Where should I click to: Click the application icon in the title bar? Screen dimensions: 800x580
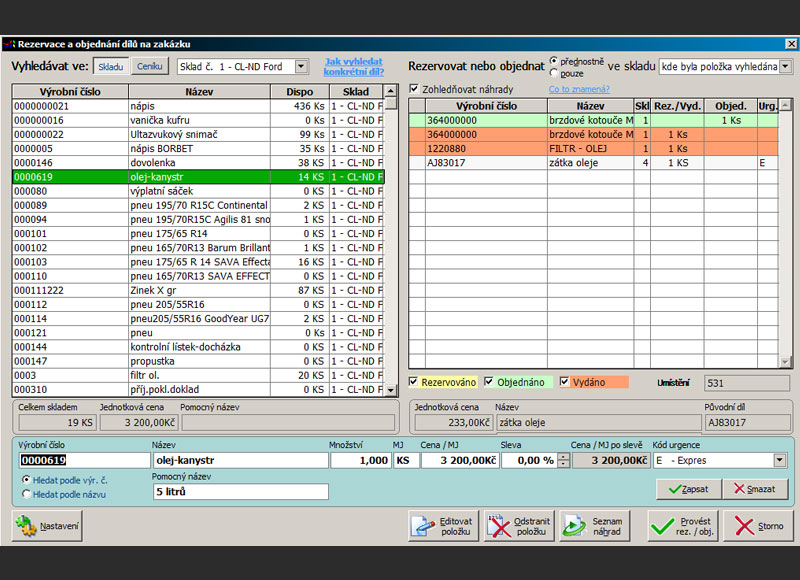click(9, 44)
